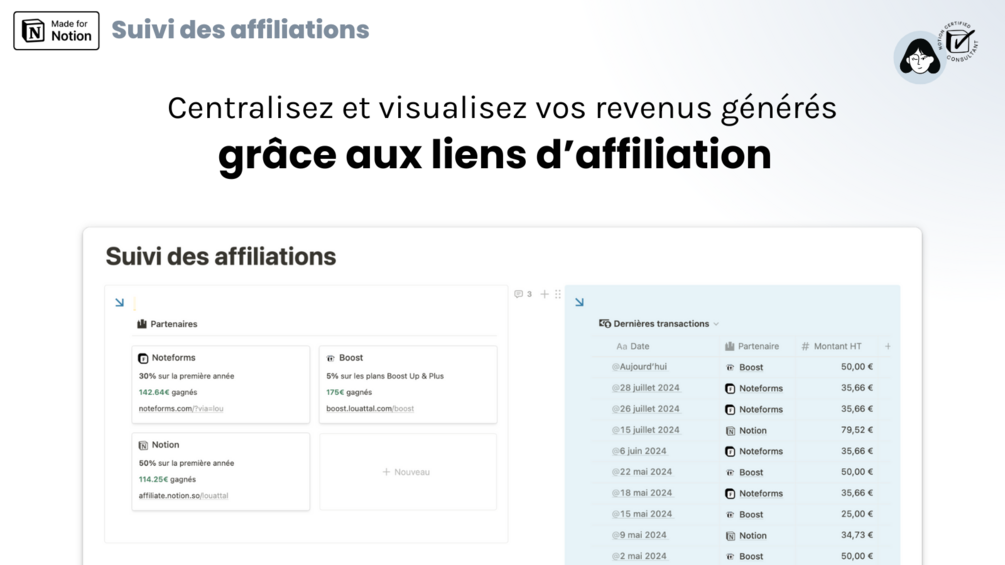The width and height of the screenshot is (1005, 565).
Task: Click Noteforms icon in 6 juin 2024 row
Action: pyautogui.click(x=729, y=452)
